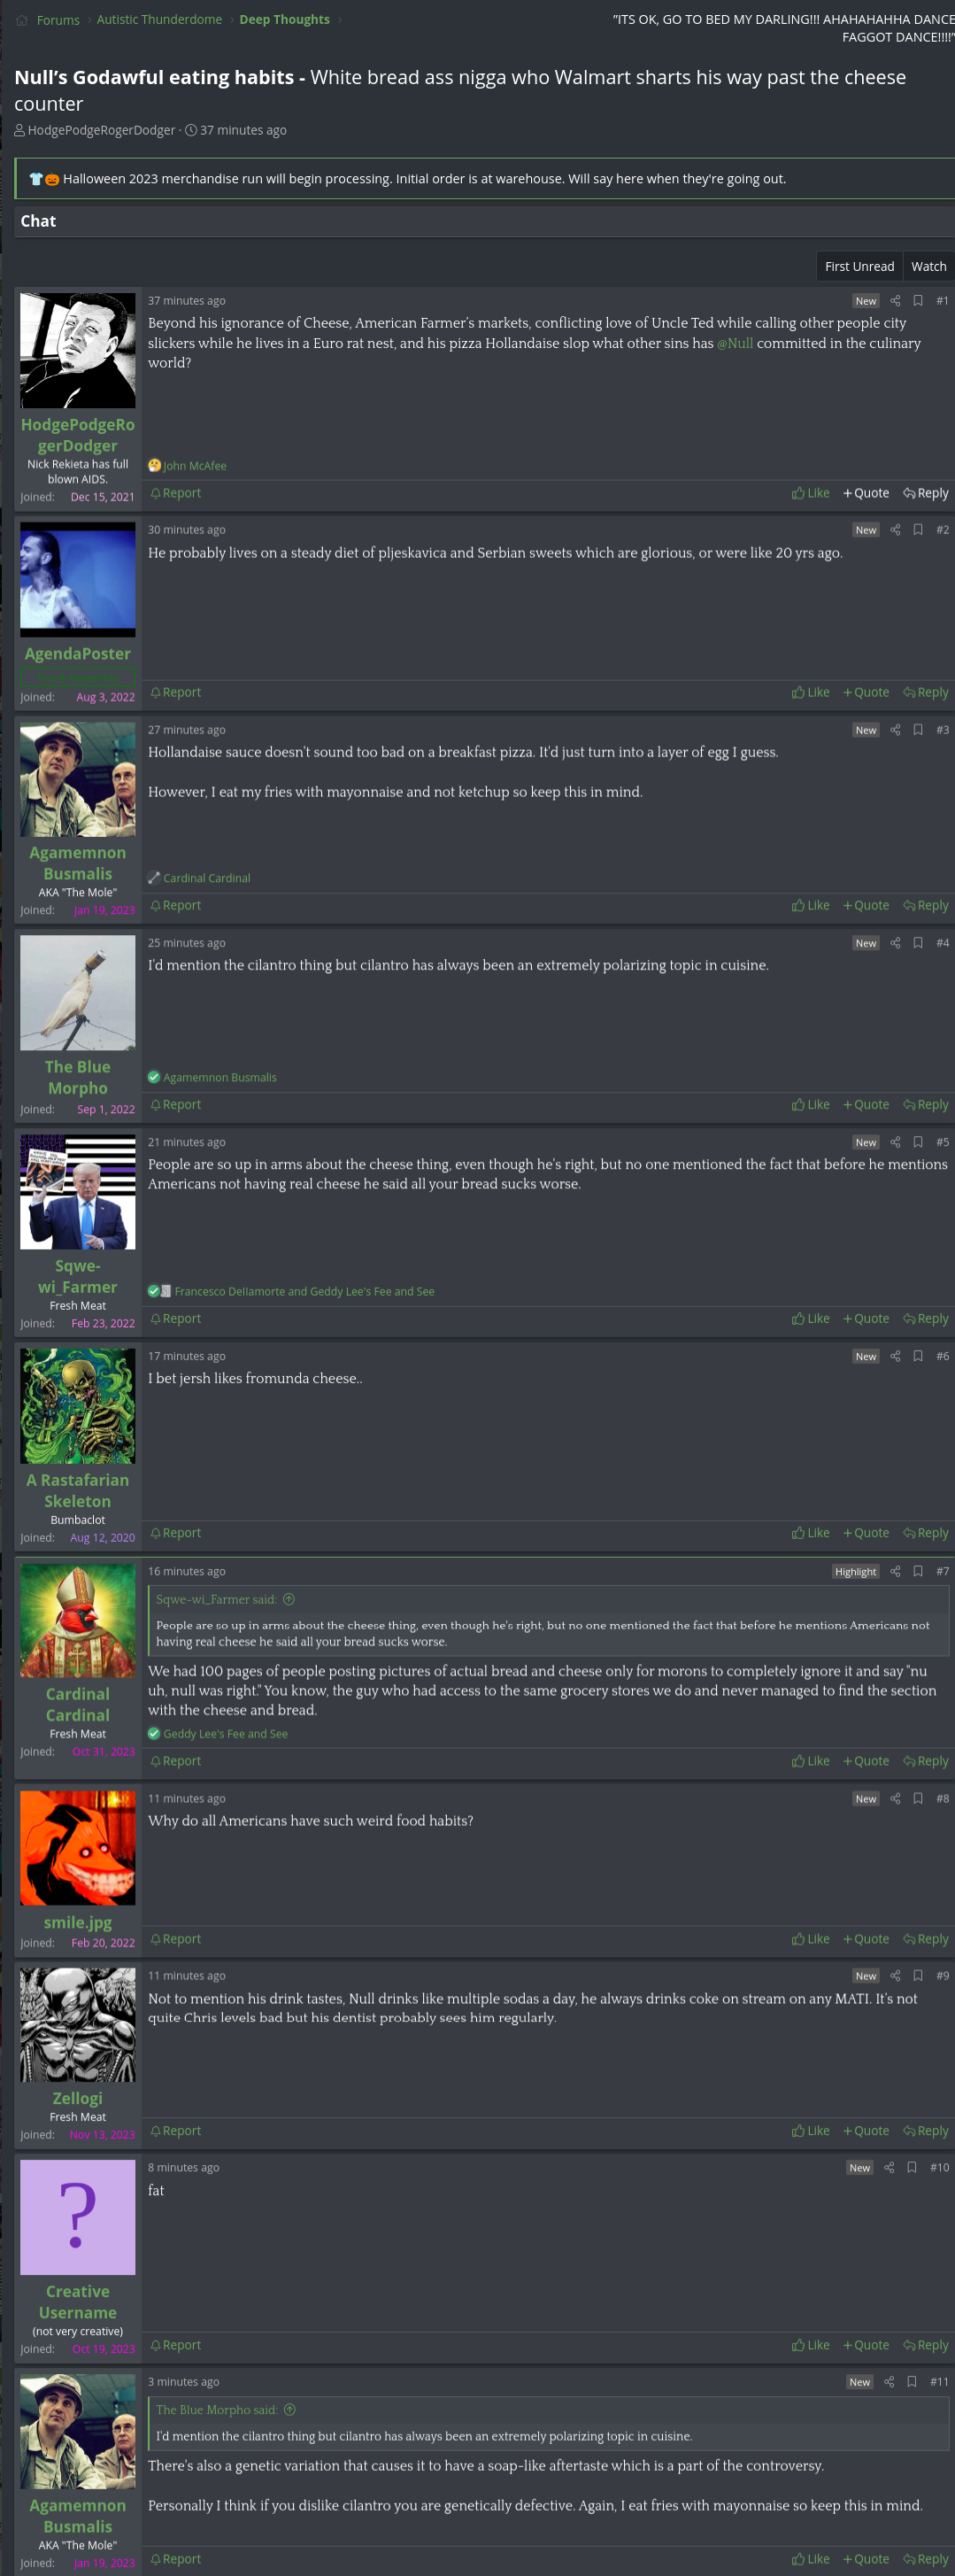Bookmark post #11 using bookmark icon
The height and width of the screenshot is (2576, 955).
pos(911,2381)
